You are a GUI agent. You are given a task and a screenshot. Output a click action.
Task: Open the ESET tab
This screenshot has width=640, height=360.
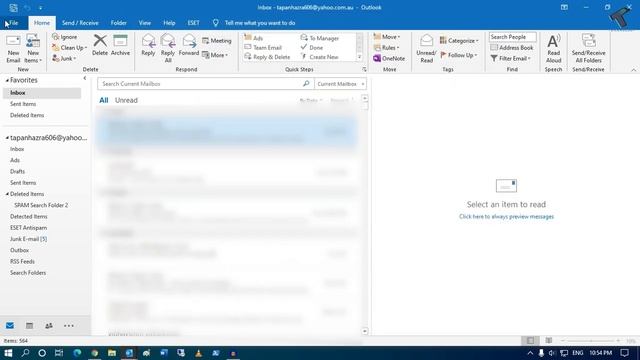tap(193, 23)
